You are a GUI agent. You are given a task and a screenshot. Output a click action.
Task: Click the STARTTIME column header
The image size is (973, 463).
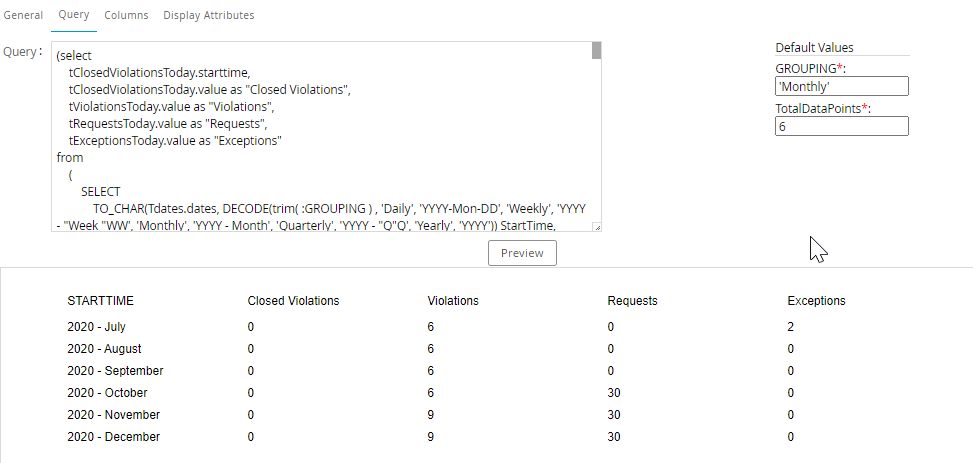pos(101,301)
